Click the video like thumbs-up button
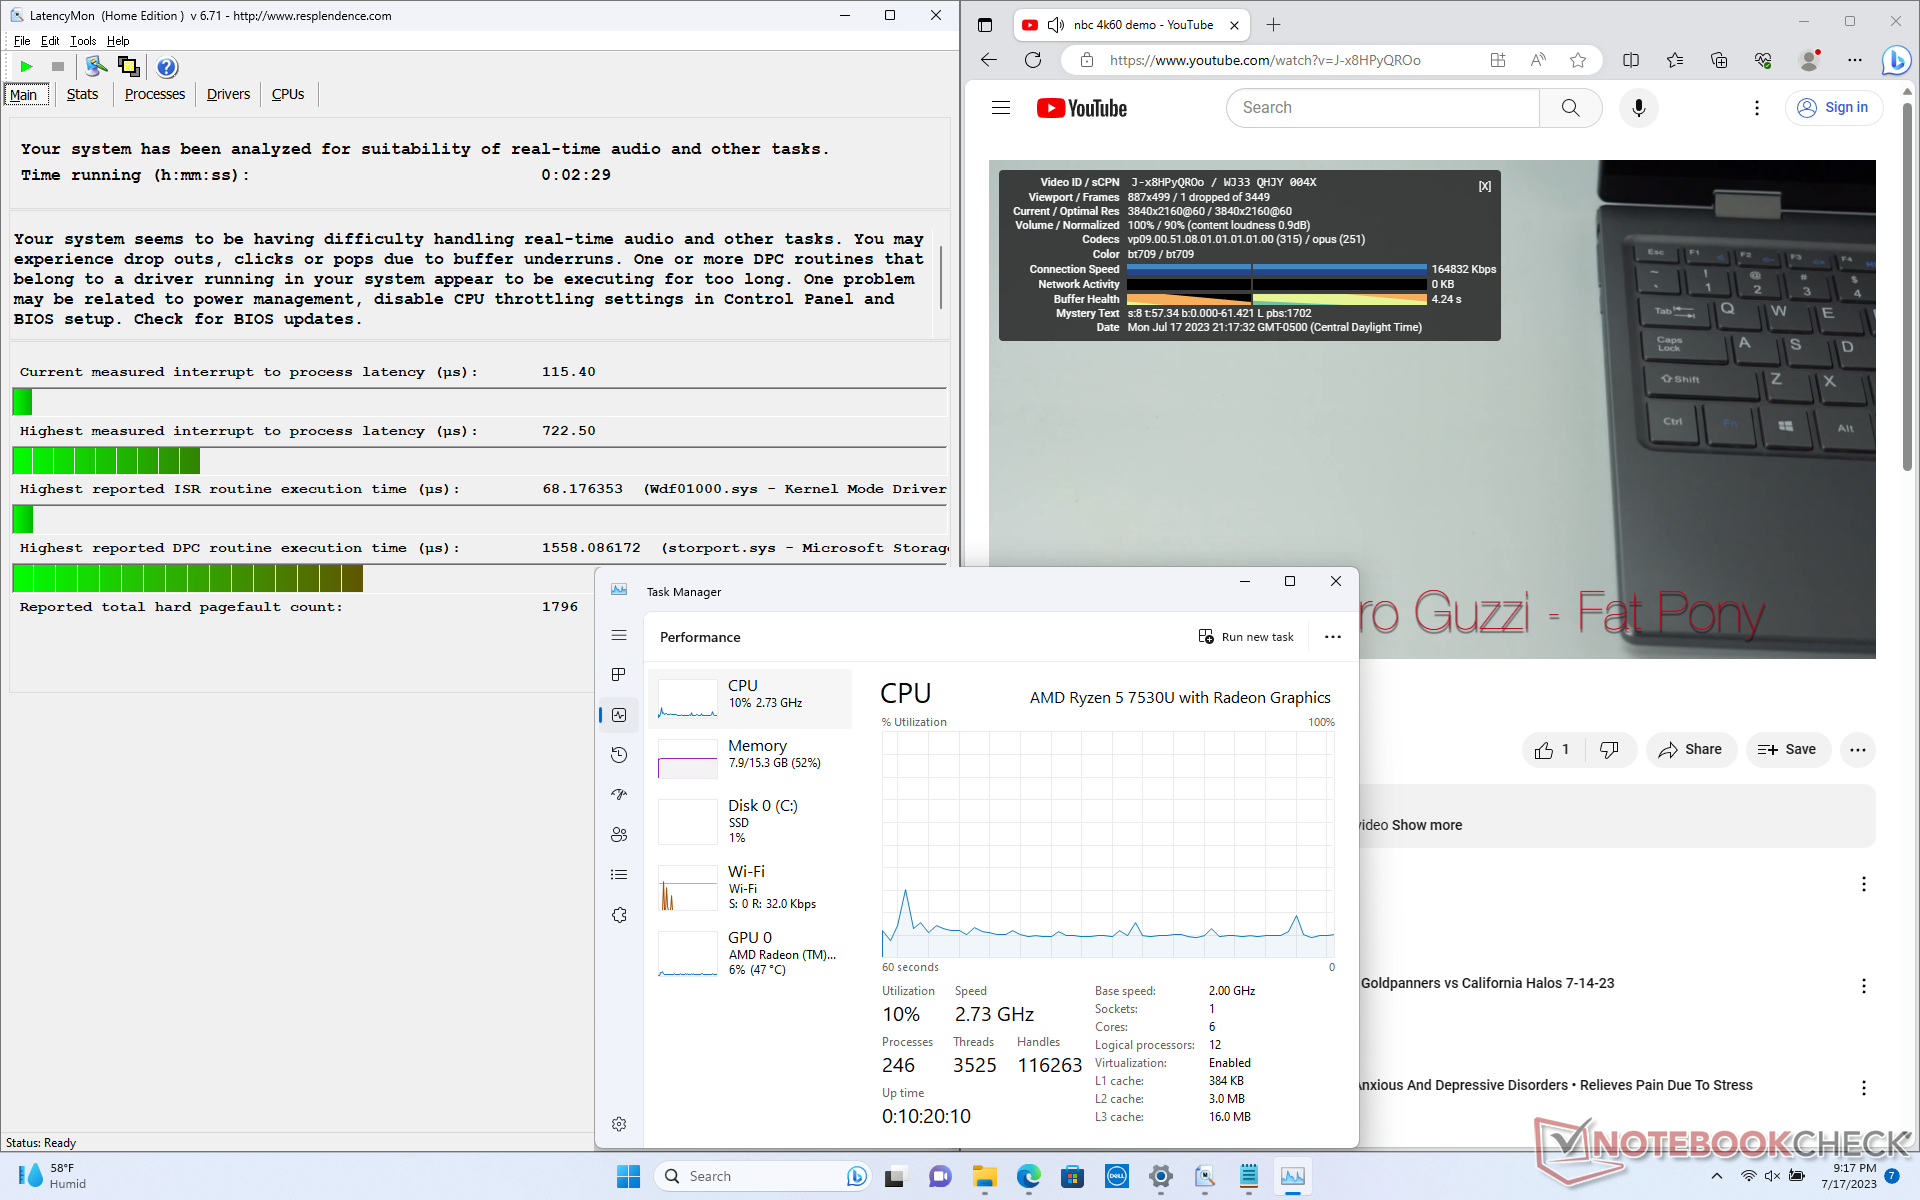1920x1200 pixels. pyautogui.click(x=1552, y=750)
